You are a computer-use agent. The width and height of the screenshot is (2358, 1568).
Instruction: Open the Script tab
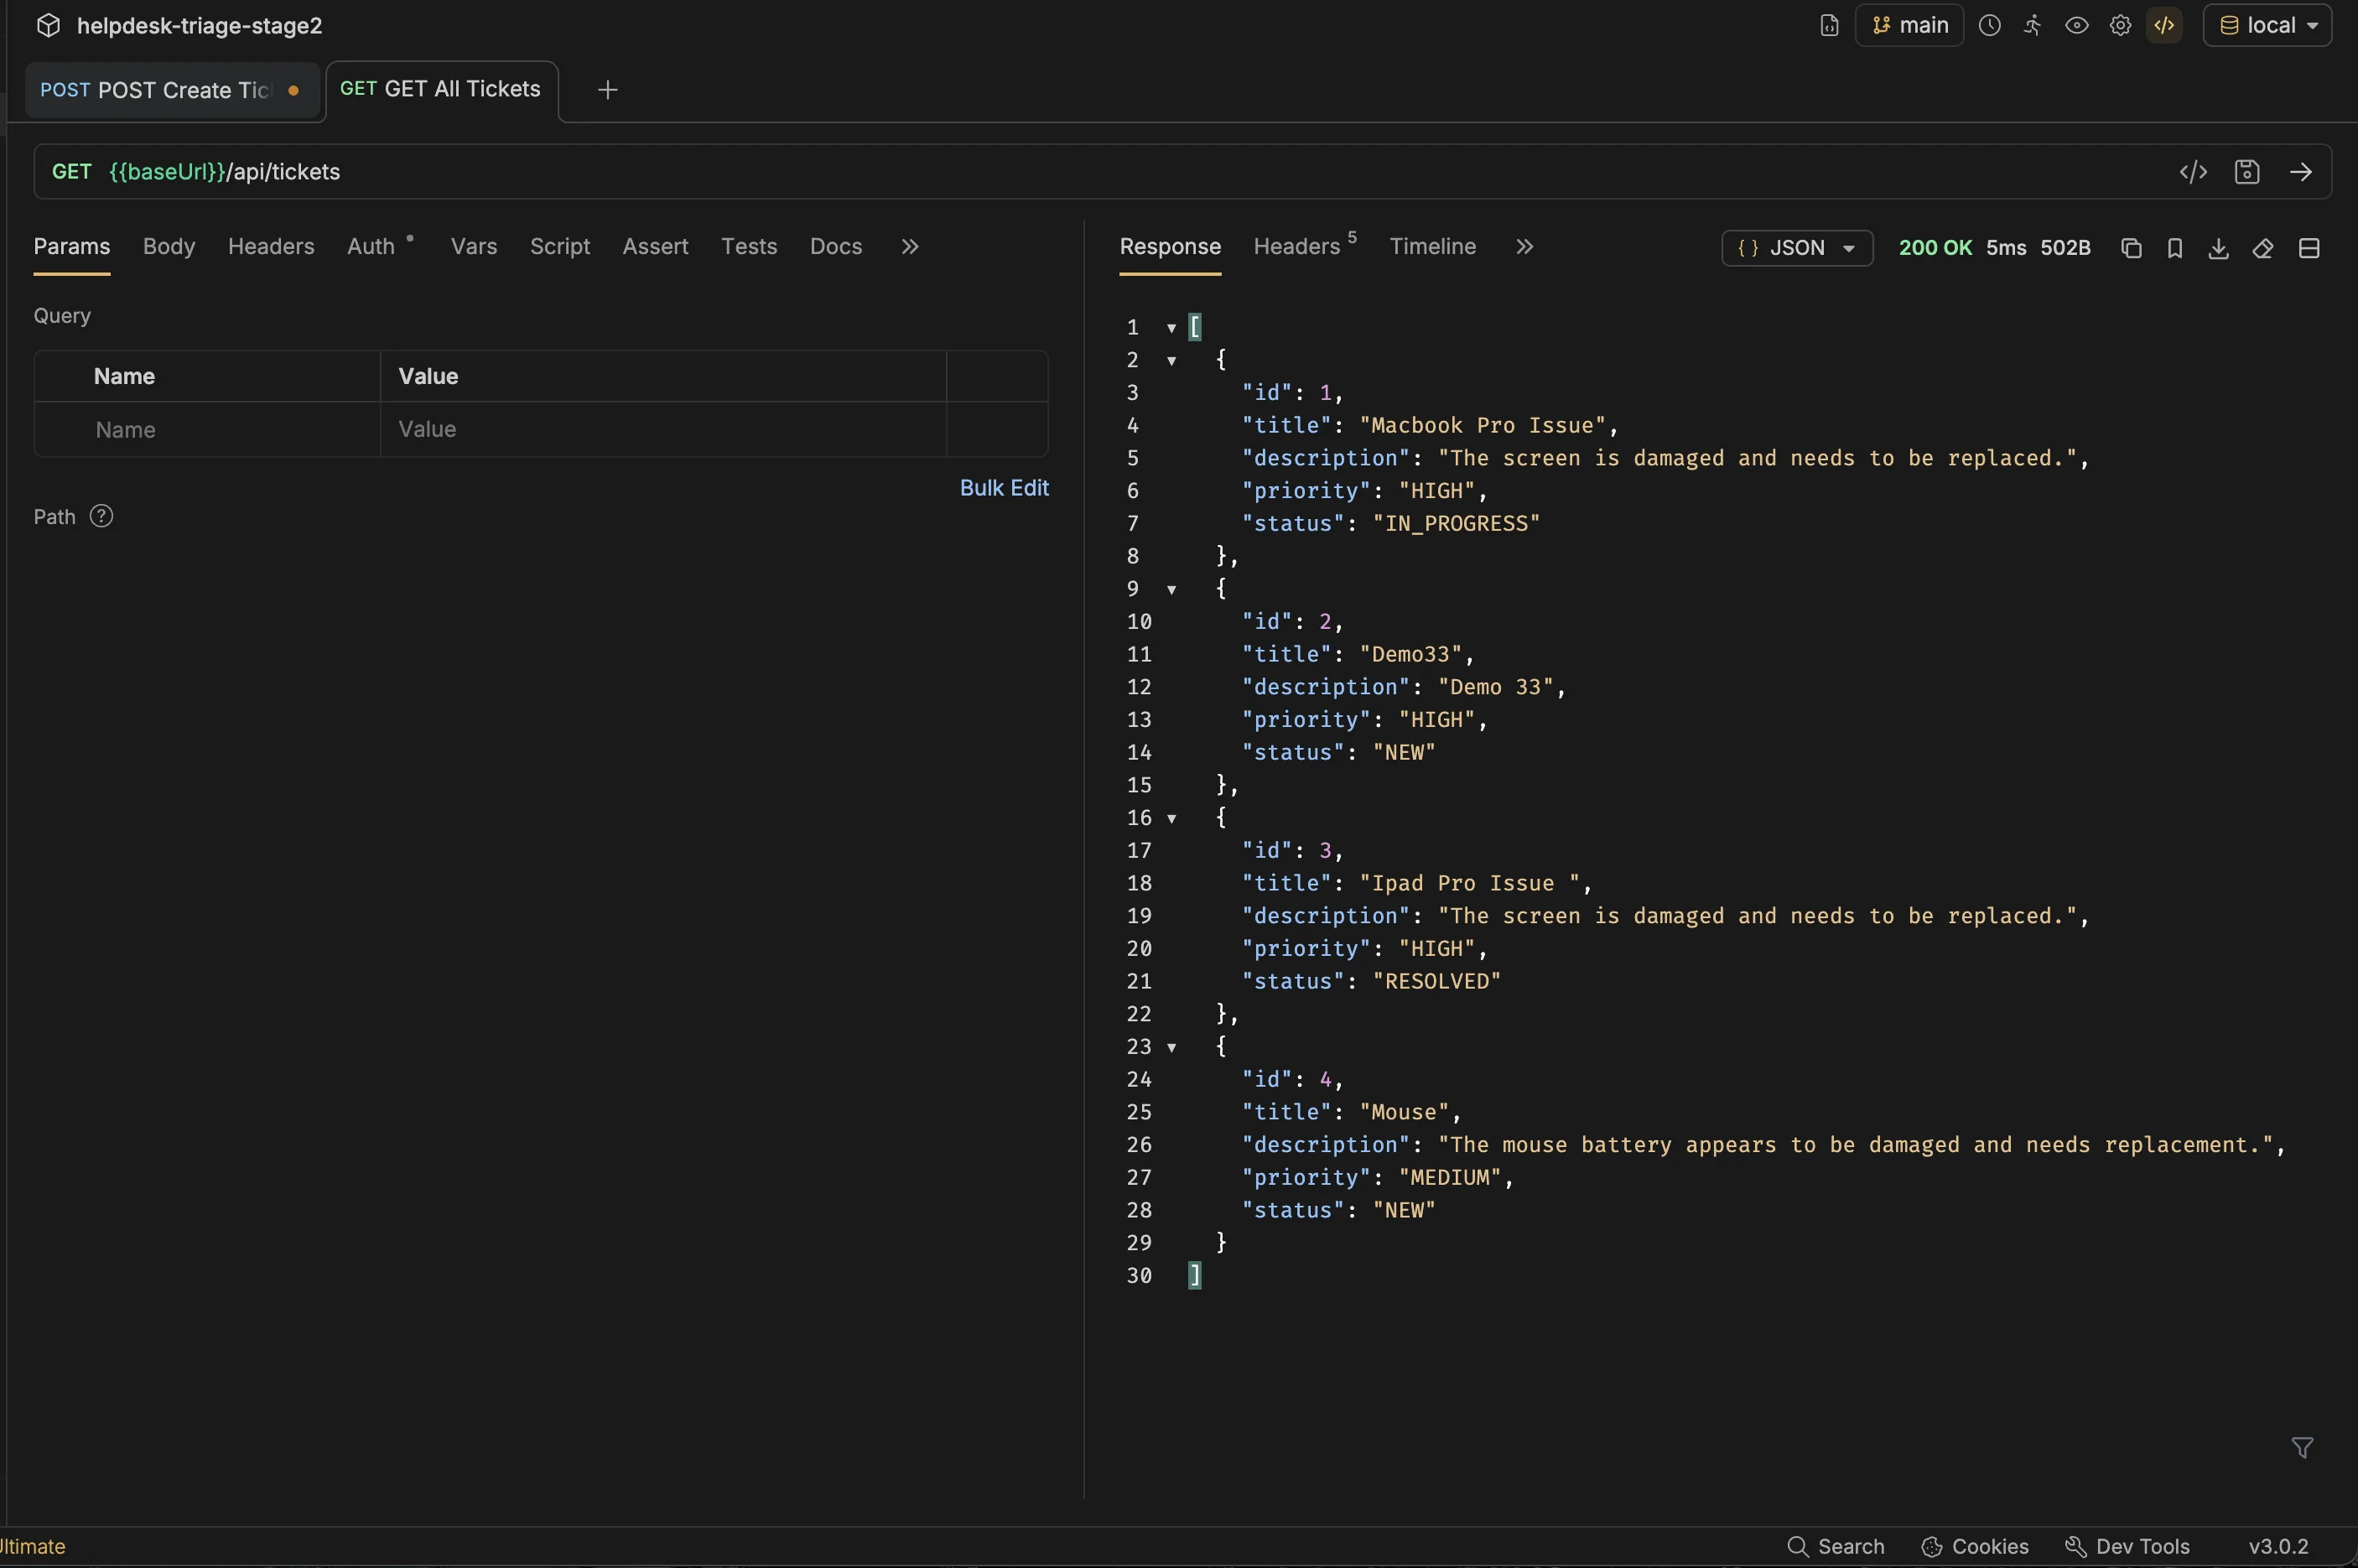point(560,246)
